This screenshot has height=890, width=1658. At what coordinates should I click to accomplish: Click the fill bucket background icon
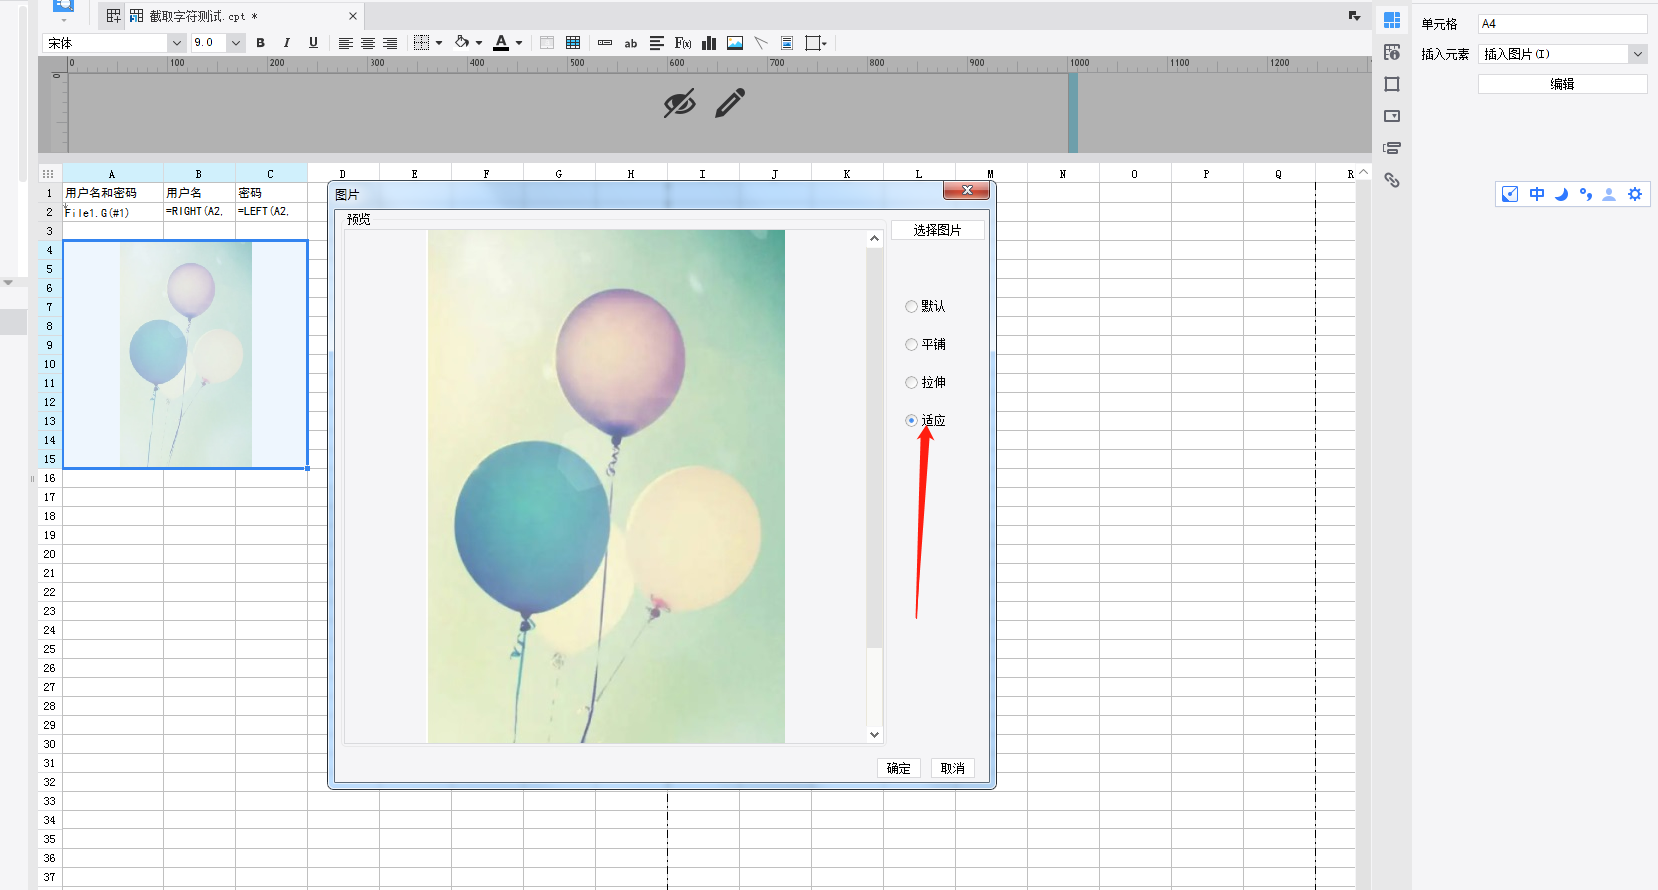pos(462,43)
